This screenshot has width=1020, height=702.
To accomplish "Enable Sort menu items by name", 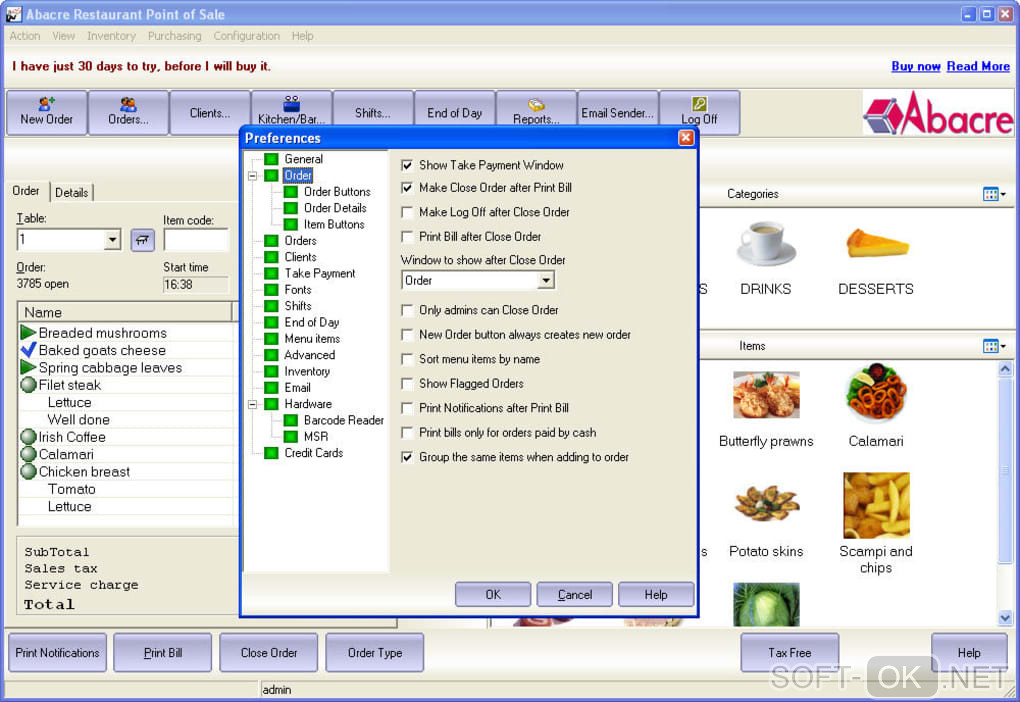I will click(407, 359).
